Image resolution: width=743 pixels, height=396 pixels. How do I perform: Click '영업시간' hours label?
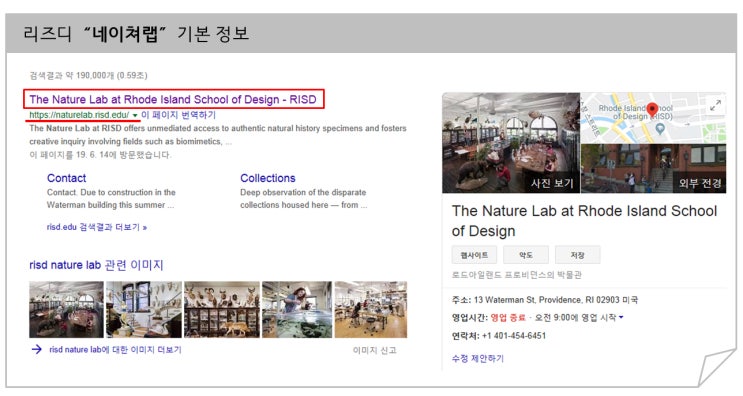470,318
